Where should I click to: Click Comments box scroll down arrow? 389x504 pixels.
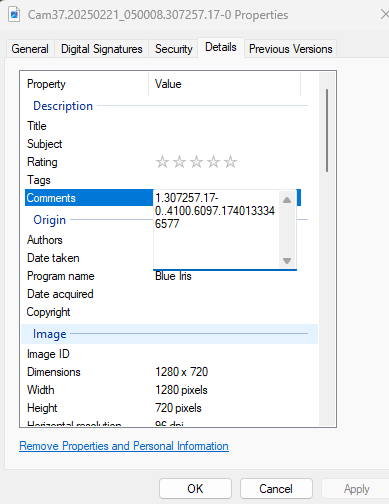pos(287,260)
